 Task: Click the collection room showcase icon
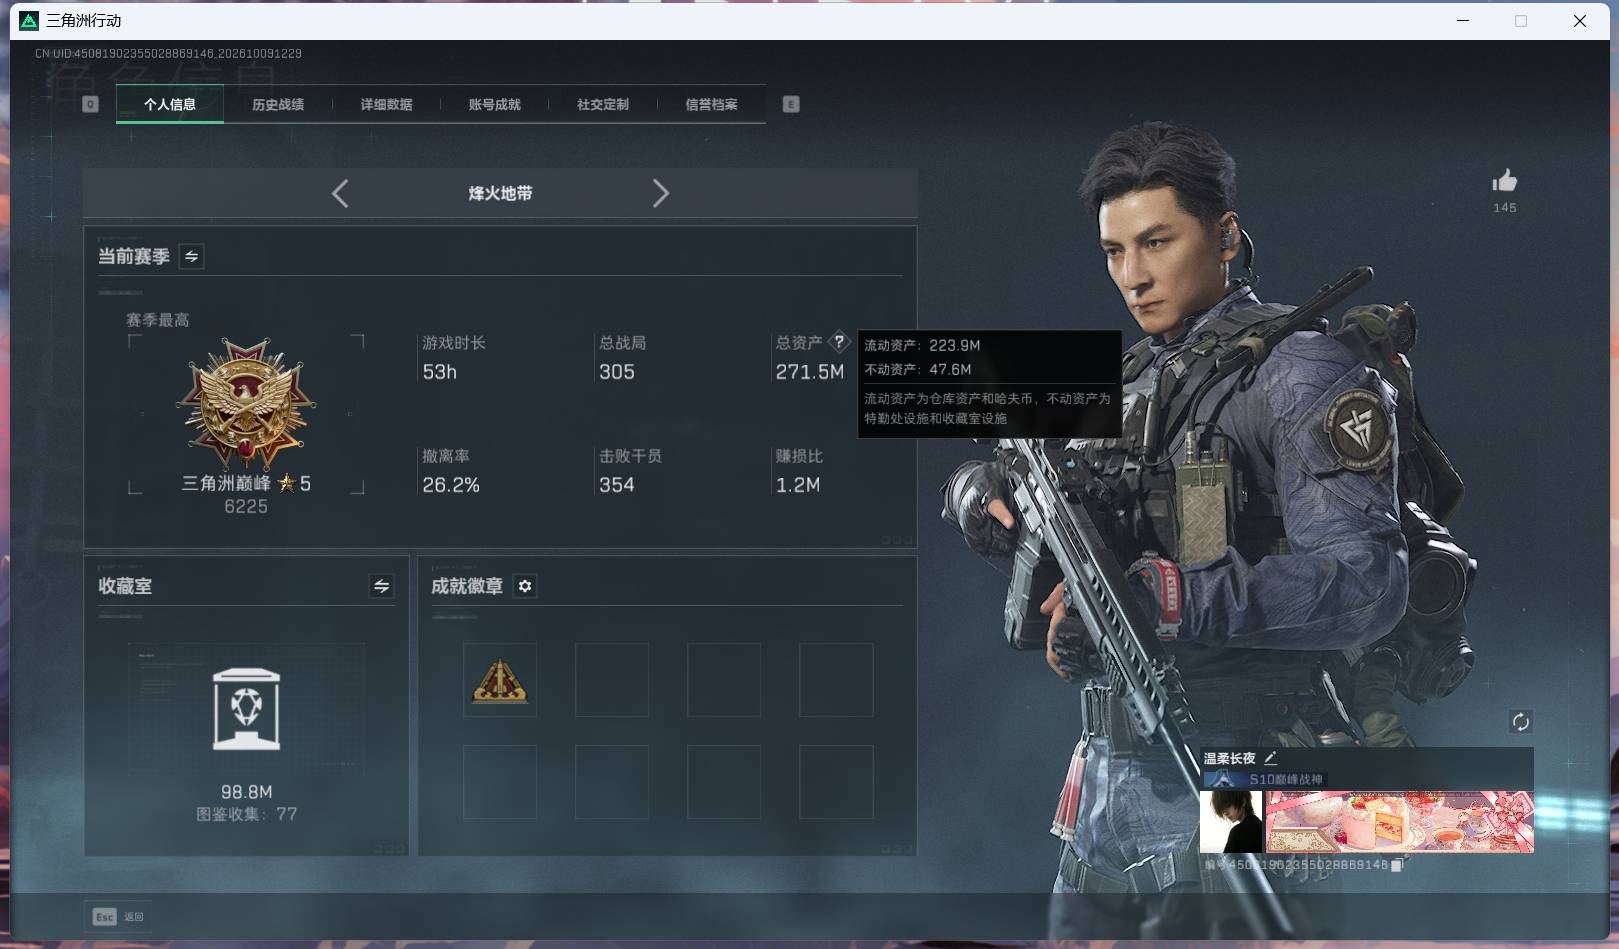pyautogui.click(x=246, y=709)
